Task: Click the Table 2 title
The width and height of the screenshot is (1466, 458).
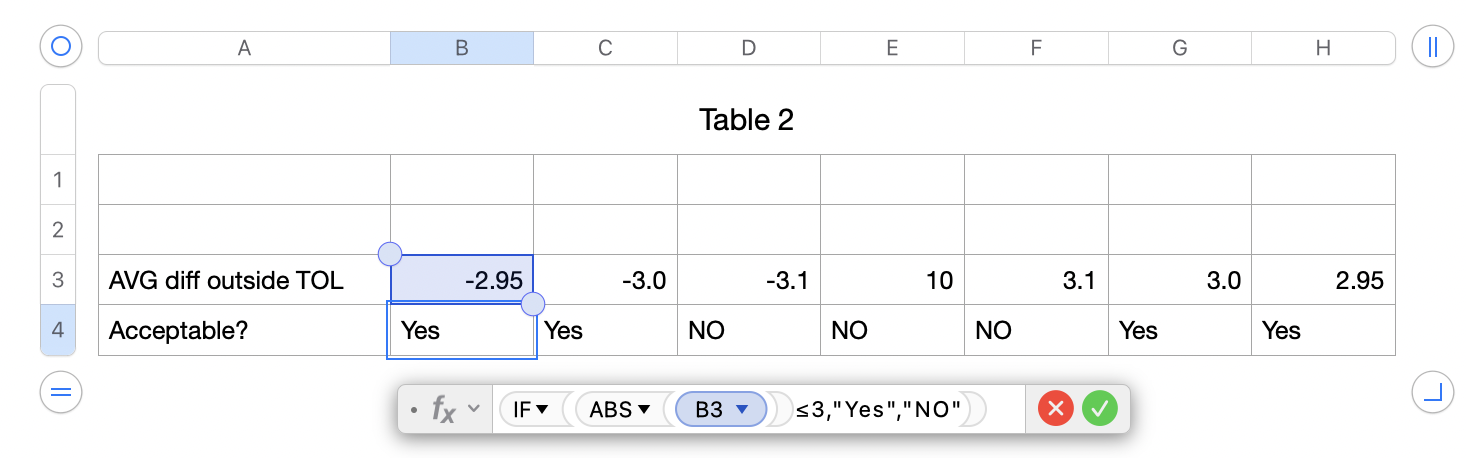Action: point(746,120)
